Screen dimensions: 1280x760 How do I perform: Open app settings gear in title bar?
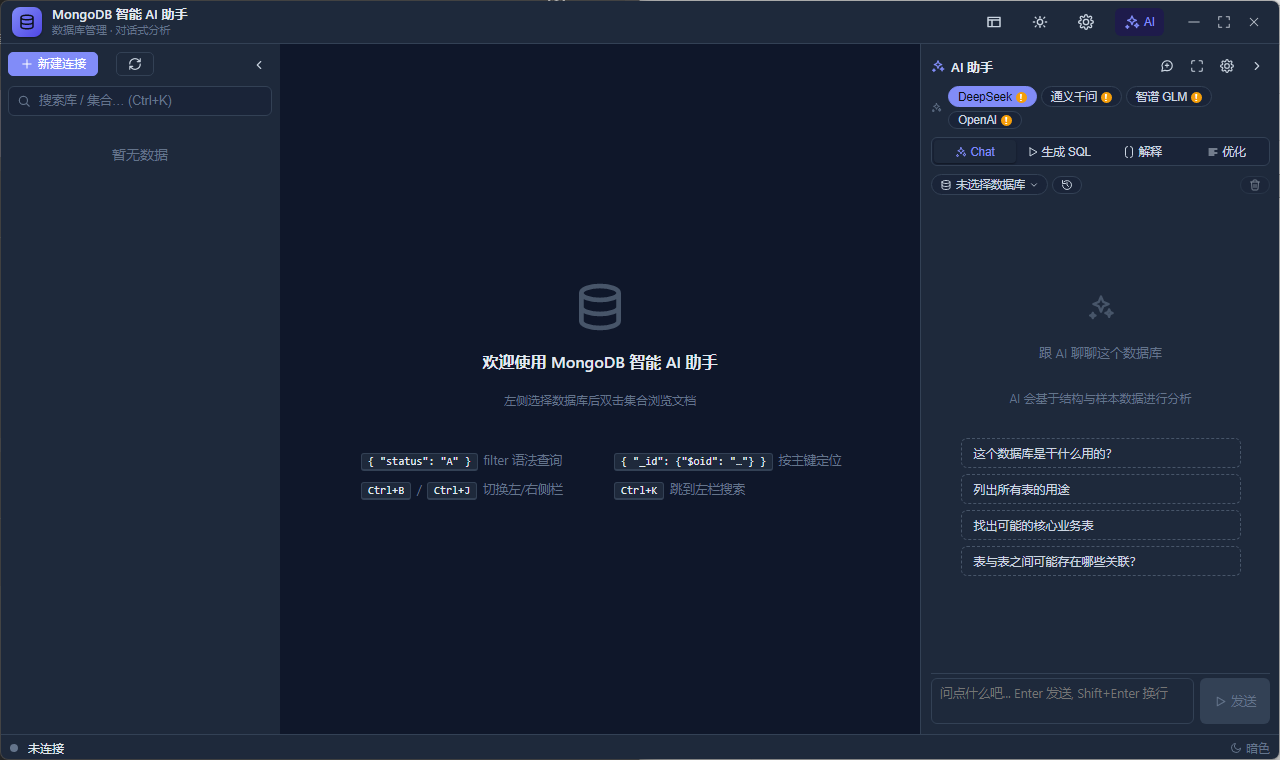[x=1086, y=22]
